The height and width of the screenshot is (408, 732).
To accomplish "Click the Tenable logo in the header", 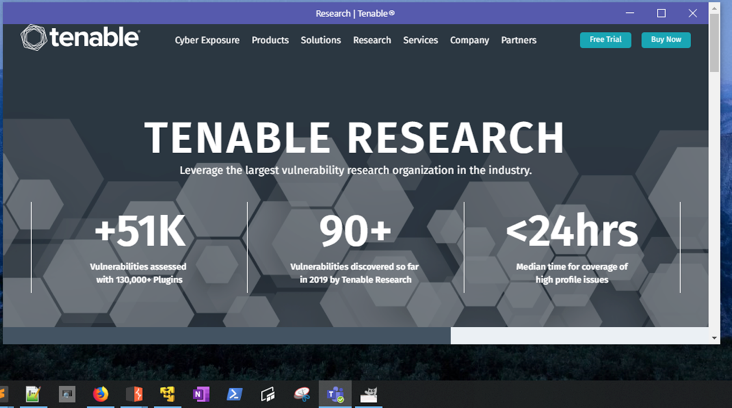I will point(80,39).
